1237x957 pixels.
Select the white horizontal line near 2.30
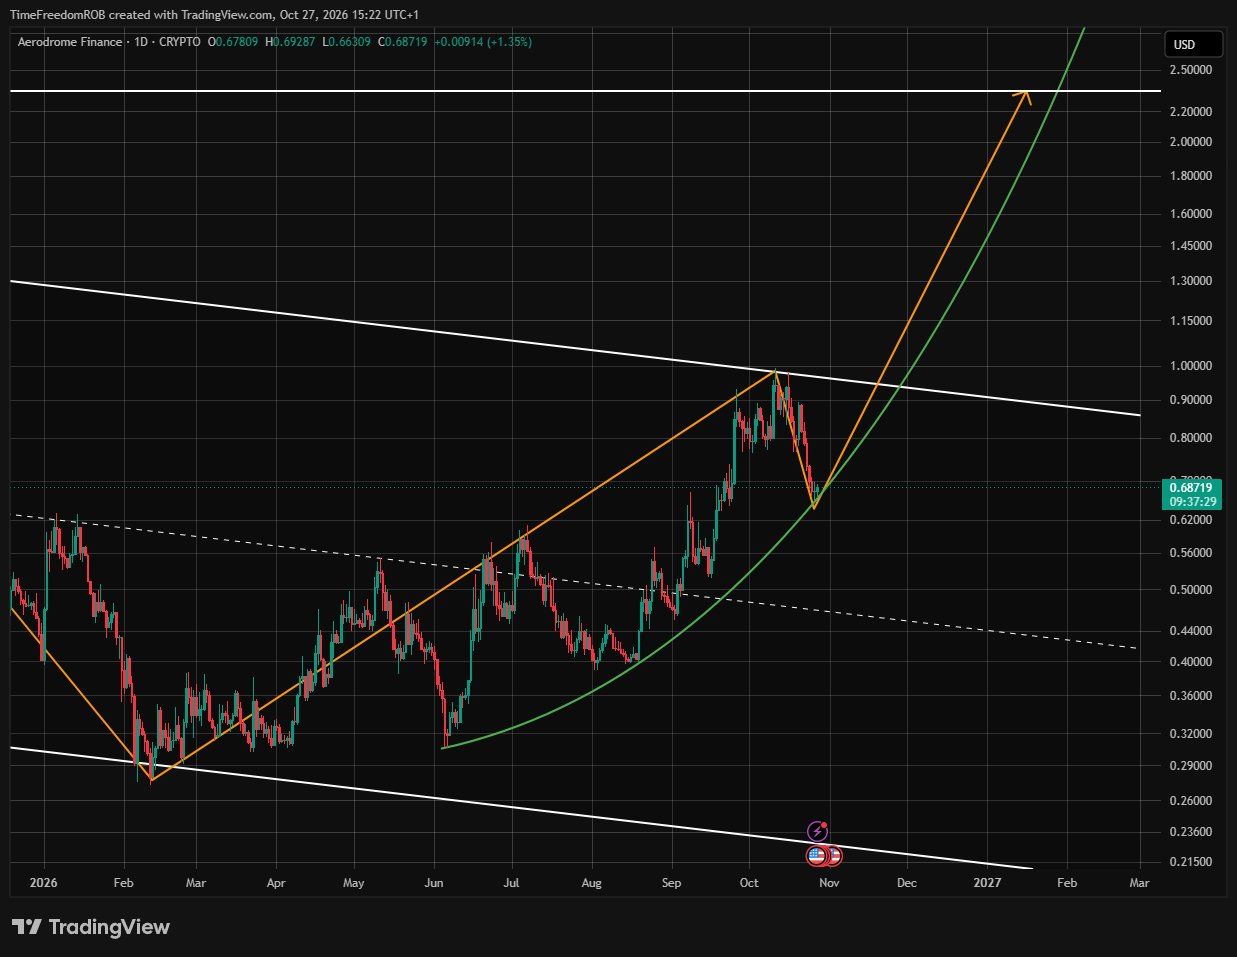585,91
